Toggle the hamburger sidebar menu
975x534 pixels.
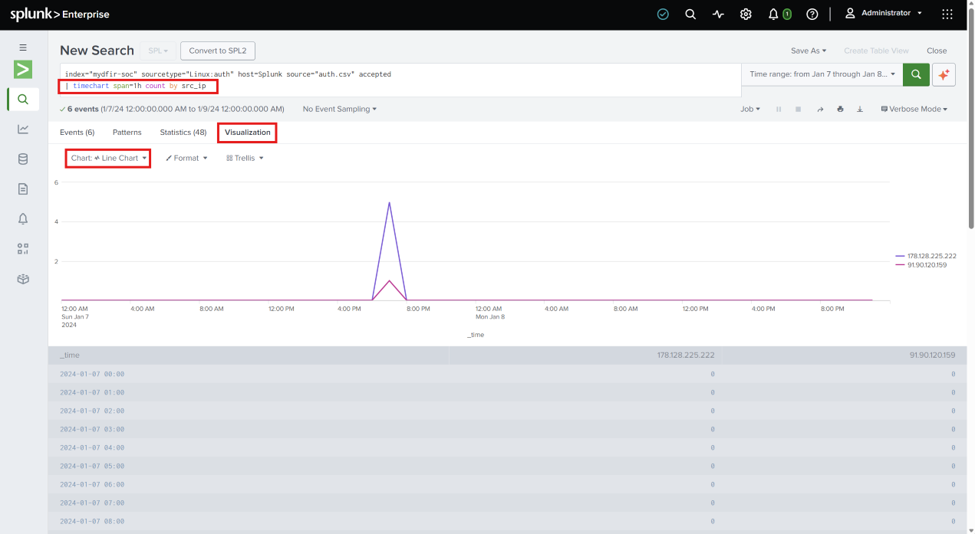click(23, 47)
